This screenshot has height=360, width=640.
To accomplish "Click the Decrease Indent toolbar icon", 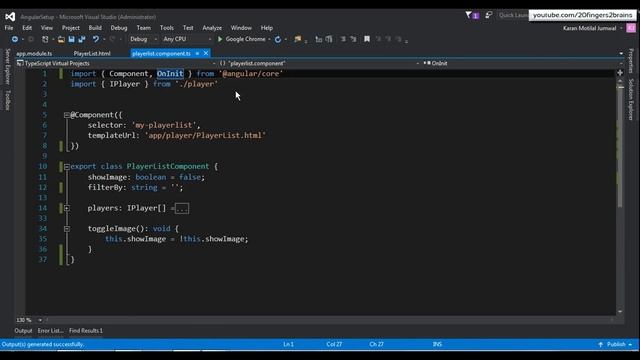I will tap(319, 39).
